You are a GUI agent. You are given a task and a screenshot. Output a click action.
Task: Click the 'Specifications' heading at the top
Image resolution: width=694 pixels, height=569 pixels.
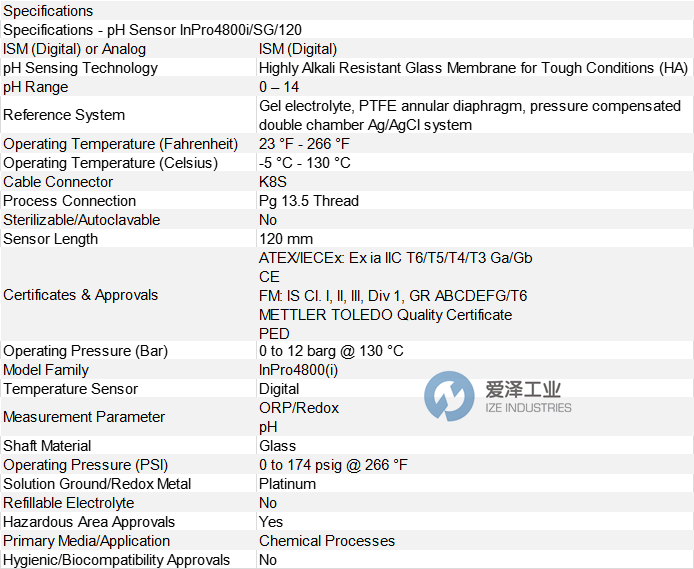point(48,11)
